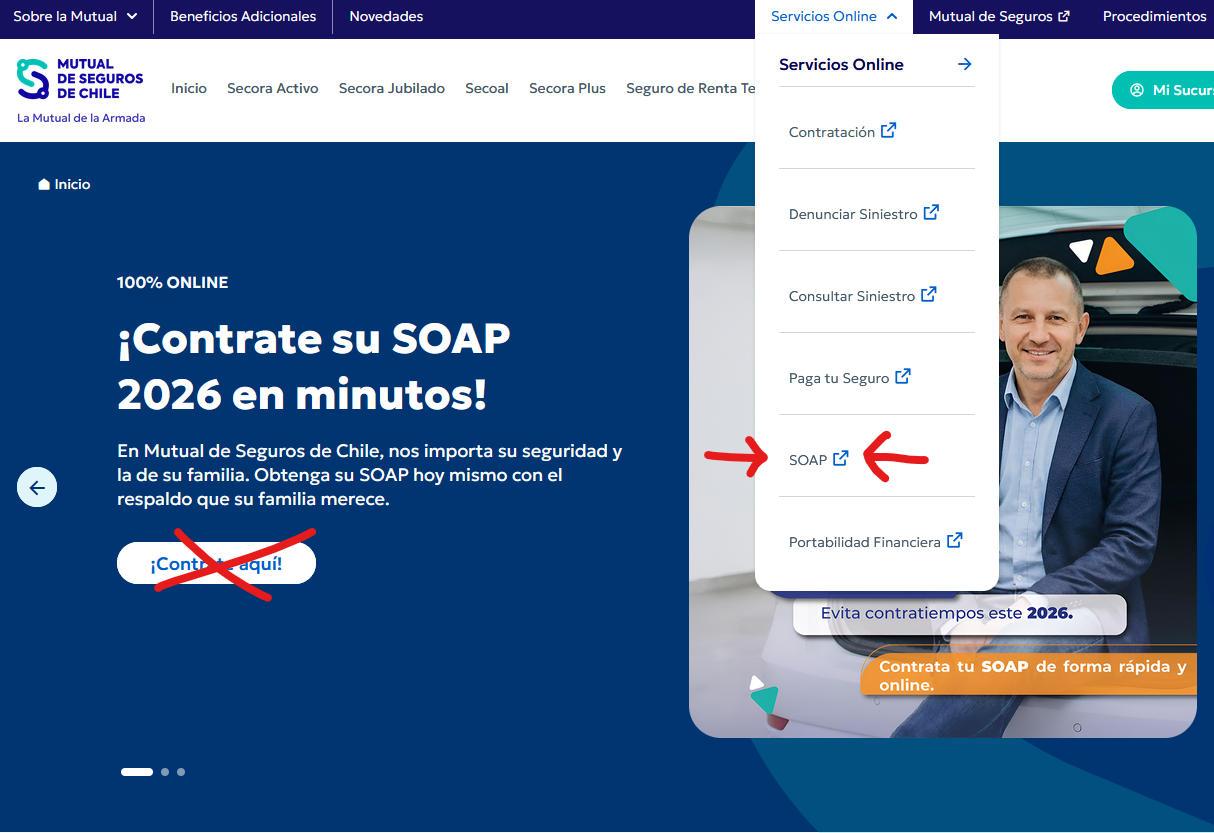This screenshot has height=833, width=1214.
Task: Click the previous slide arrow button
Action: pyautogui.click(x=37, y=488)
